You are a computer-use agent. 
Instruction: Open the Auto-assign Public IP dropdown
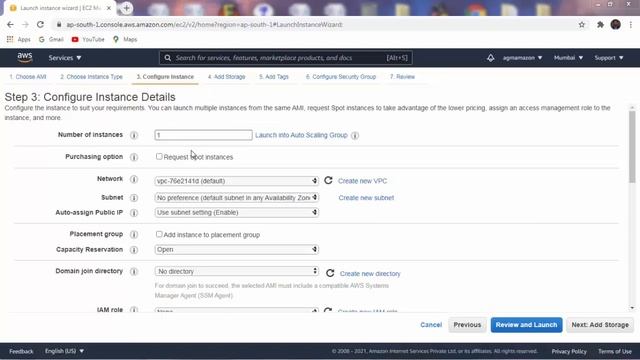236,212
